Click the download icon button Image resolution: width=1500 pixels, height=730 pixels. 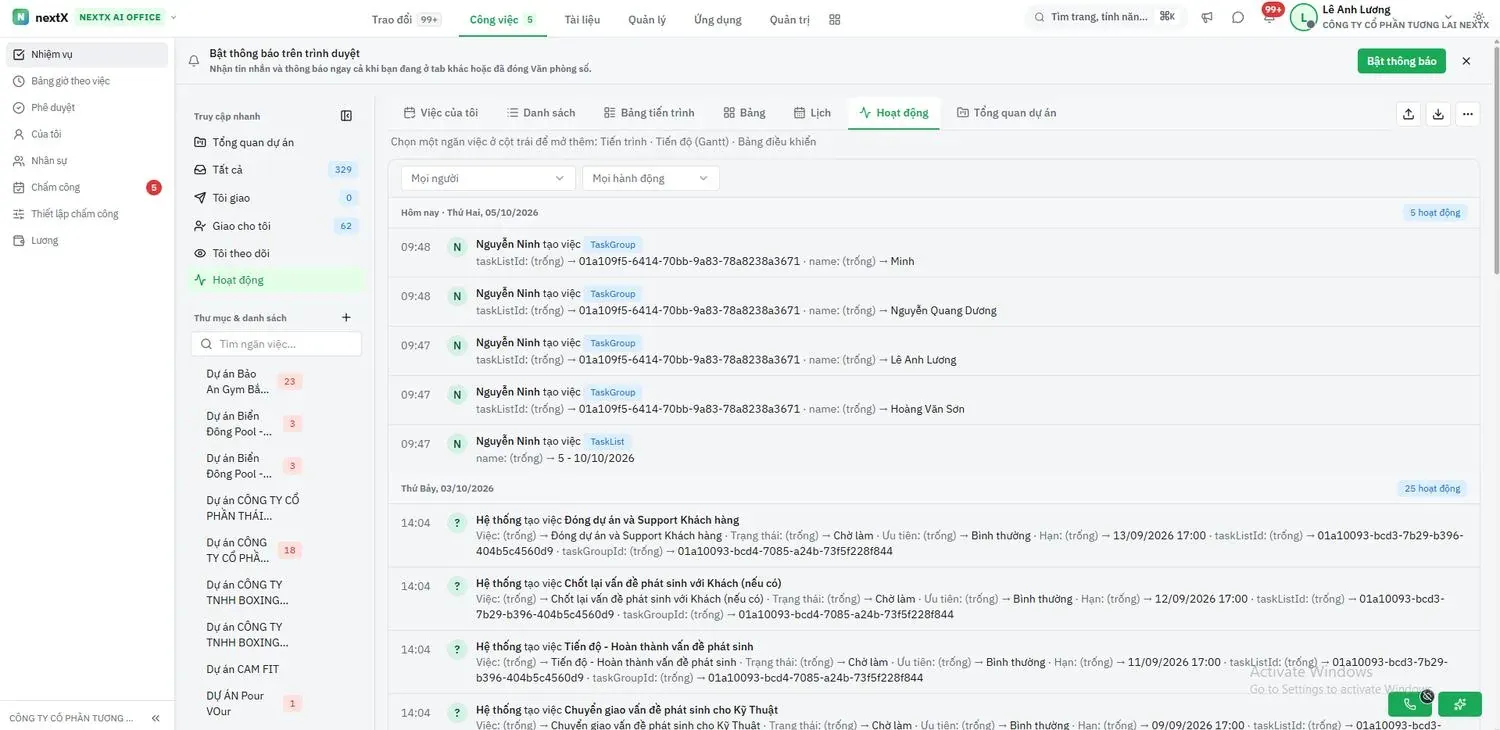click(1438, 114)
